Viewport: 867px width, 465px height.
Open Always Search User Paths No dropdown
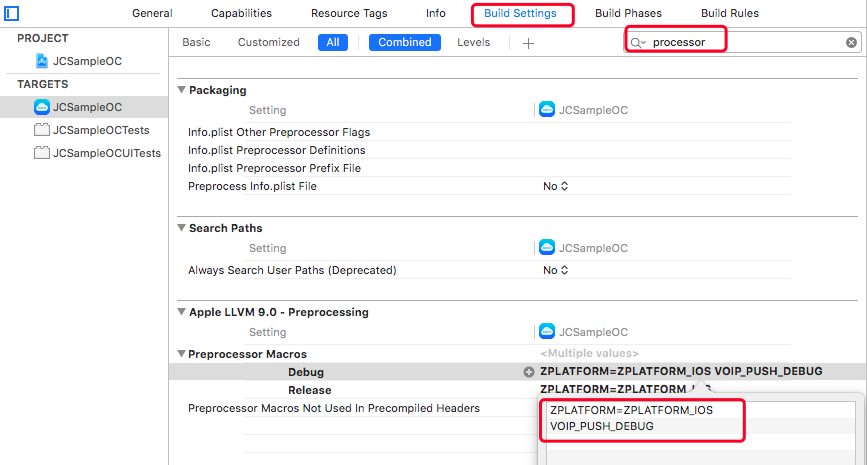[556, 270]
